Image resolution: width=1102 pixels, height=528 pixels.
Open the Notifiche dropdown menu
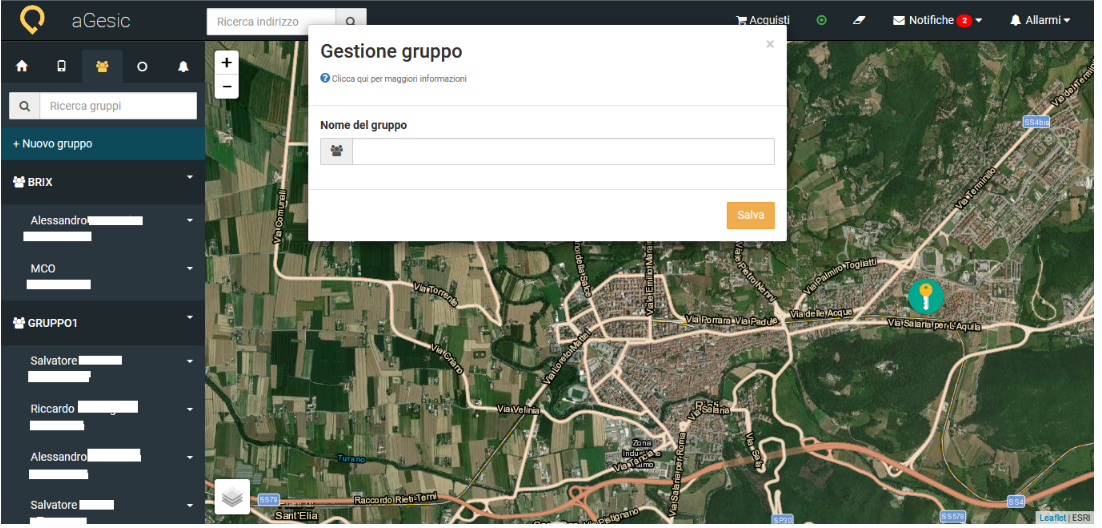pos(937,20)
